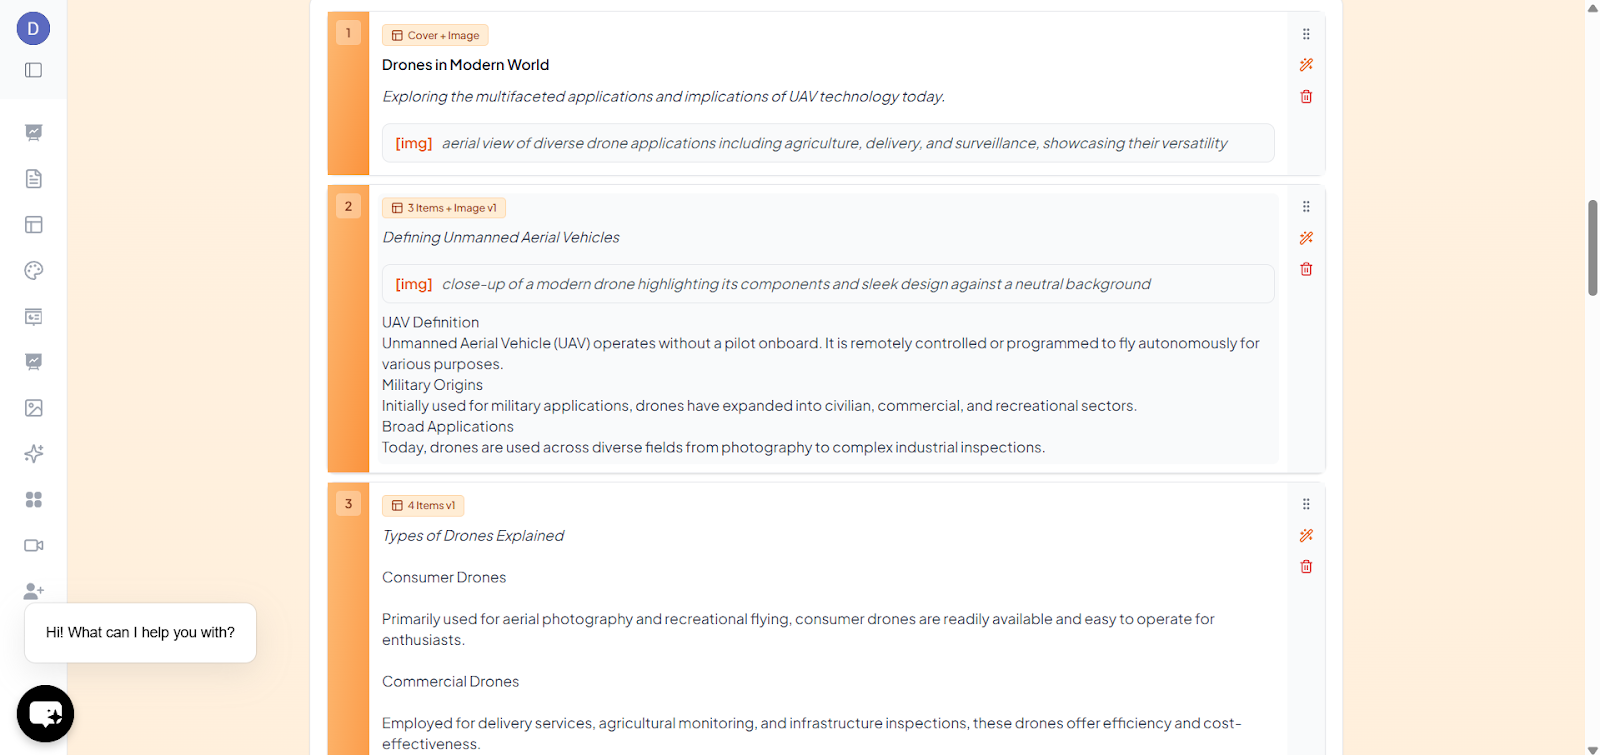Open the user profile avatar D
The image size is (1600, 755).
(33, 28)
